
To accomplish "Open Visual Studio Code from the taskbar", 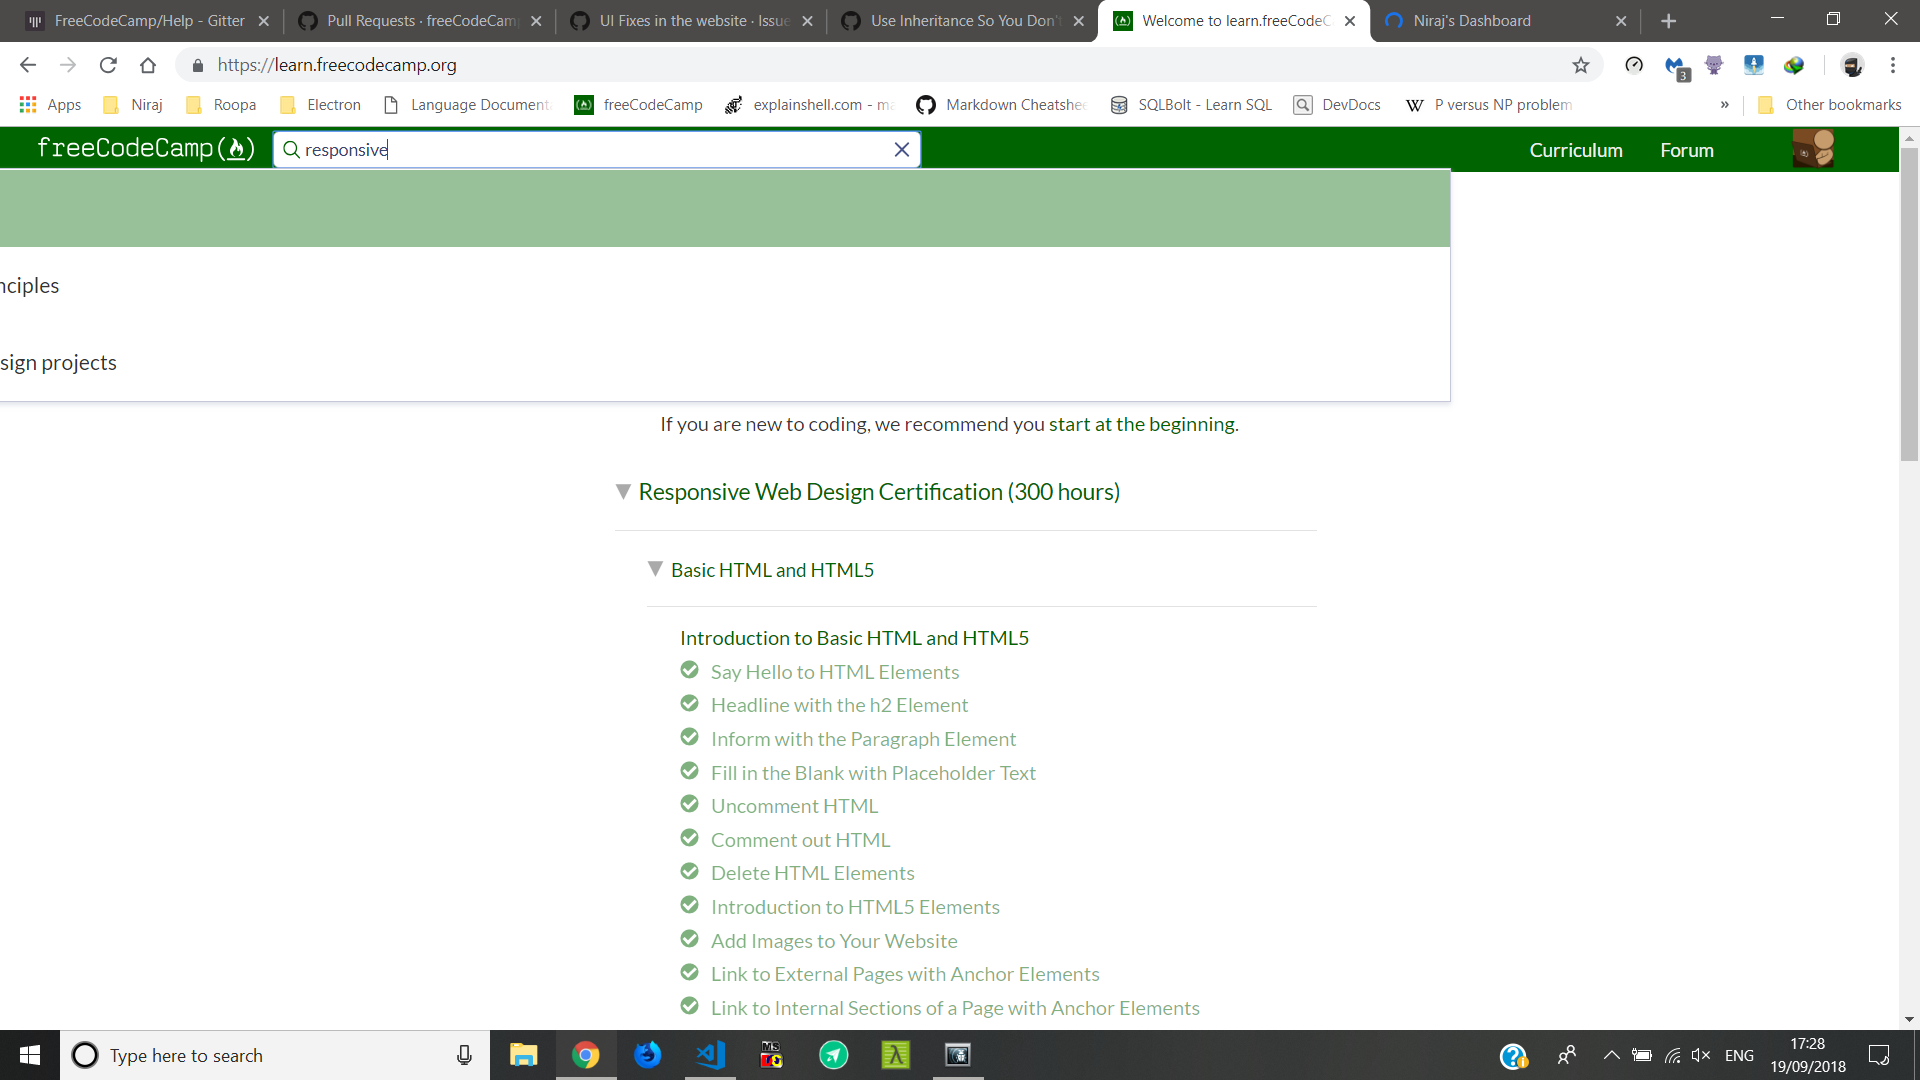I will [x=710, y=1055].
